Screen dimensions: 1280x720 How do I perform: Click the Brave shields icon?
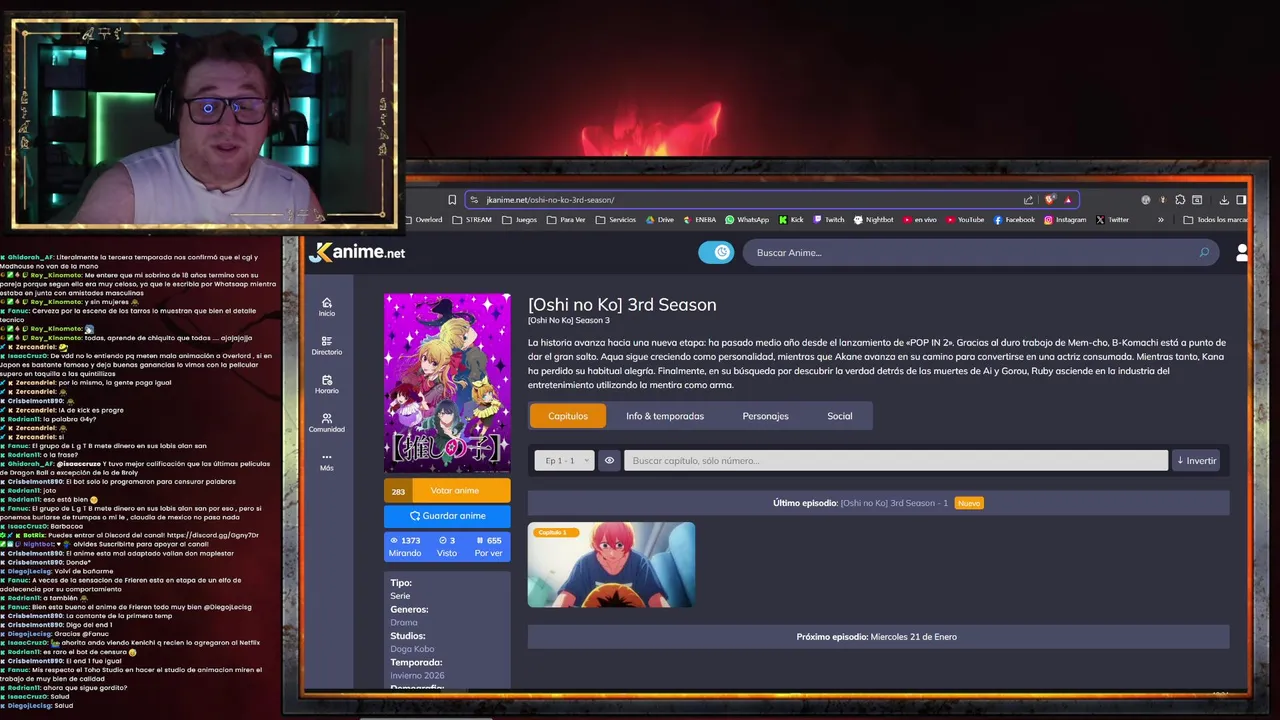pyautogui.click(x=1049, y=200)
